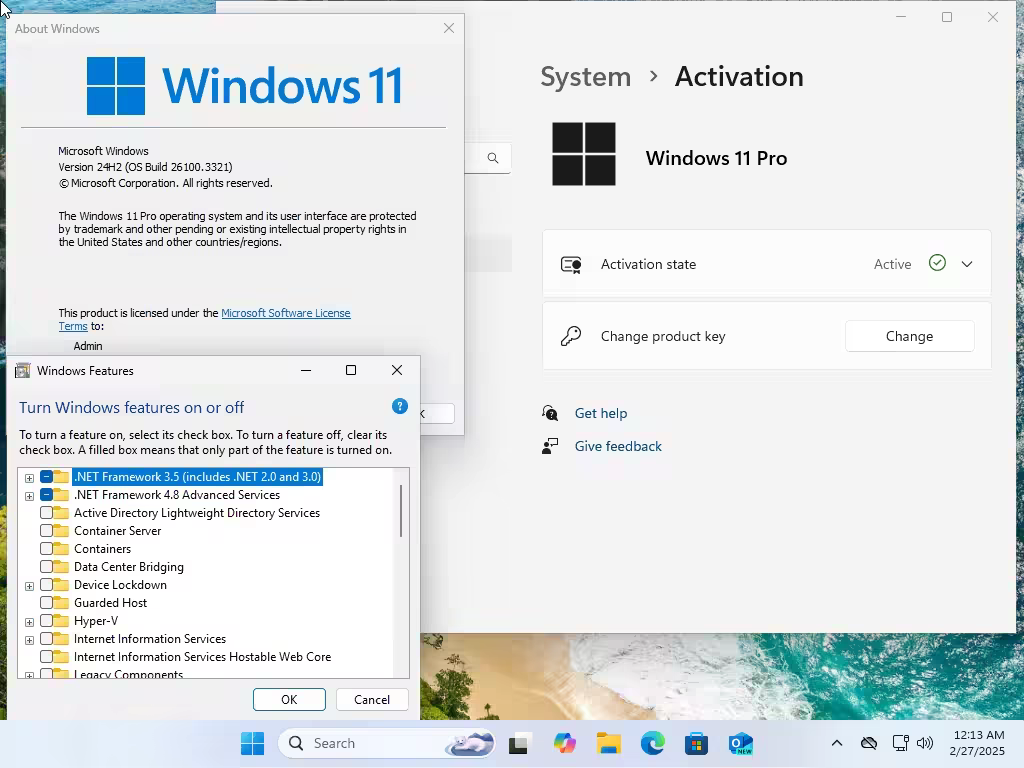Check the Guarded Host checkbox
This screenshot has width=1024, height=768.
pyautogui.click(x=46, y=603)
